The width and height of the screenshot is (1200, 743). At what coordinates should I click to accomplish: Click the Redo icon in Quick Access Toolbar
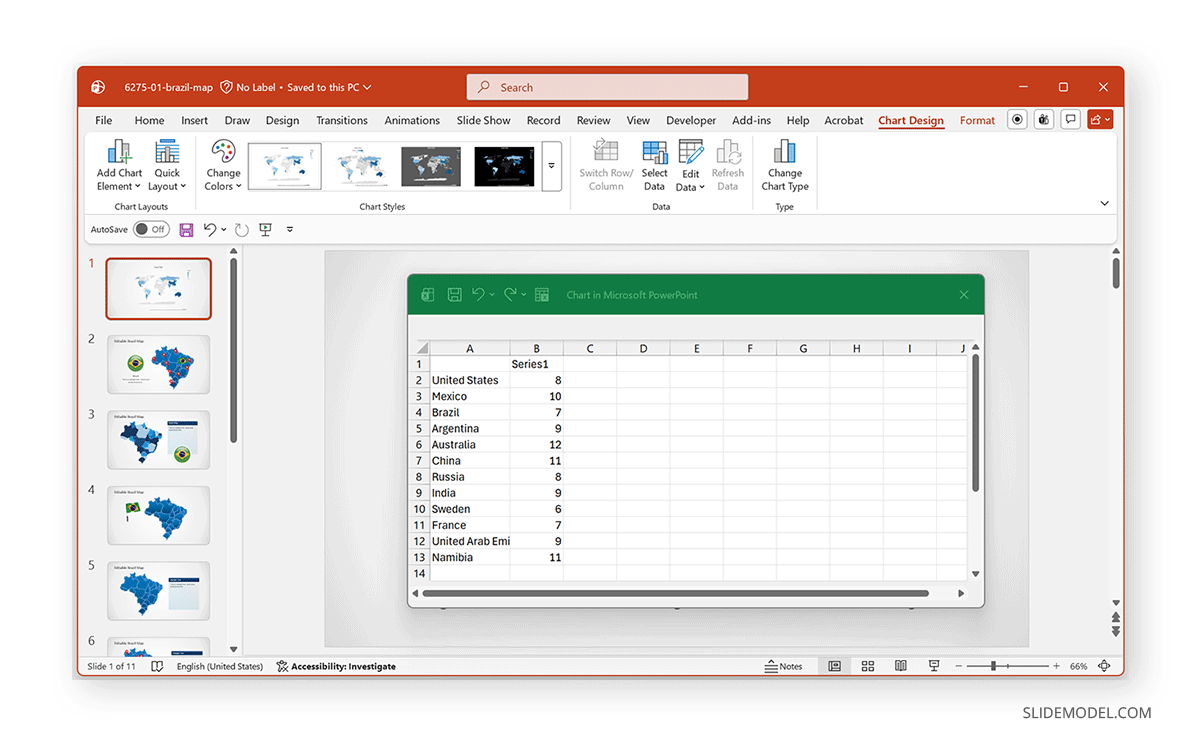coord(242,230)
